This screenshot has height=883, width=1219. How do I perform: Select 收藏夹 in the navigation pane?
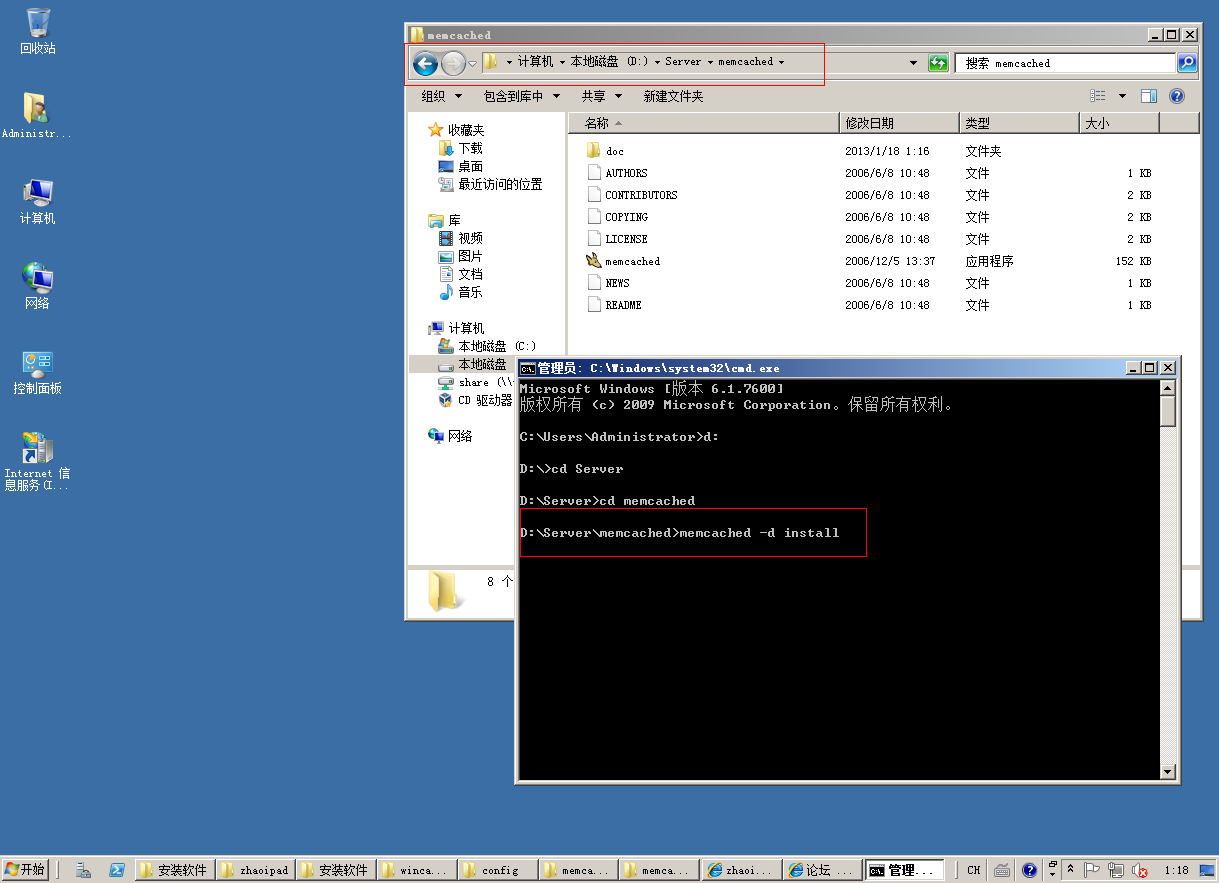pos(465,130)
